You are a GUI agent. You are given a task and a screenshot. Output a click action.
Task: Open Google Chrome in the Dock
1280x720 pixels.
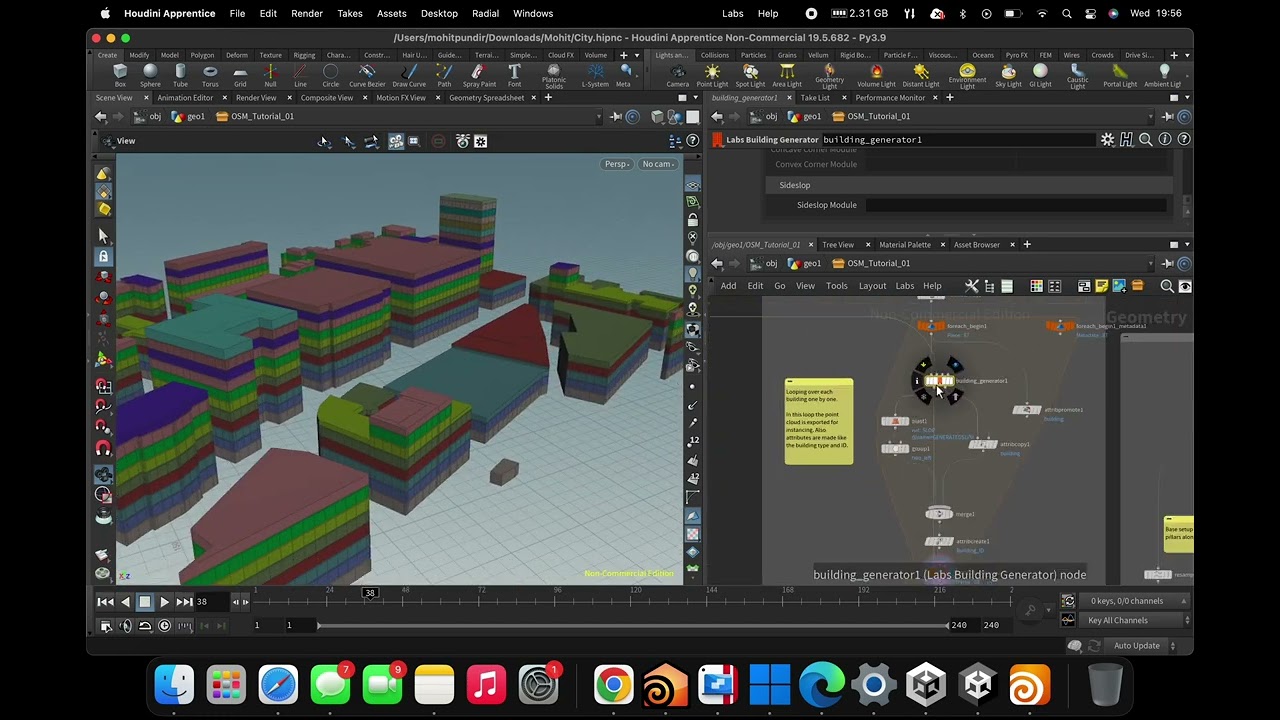coord(613,686)
